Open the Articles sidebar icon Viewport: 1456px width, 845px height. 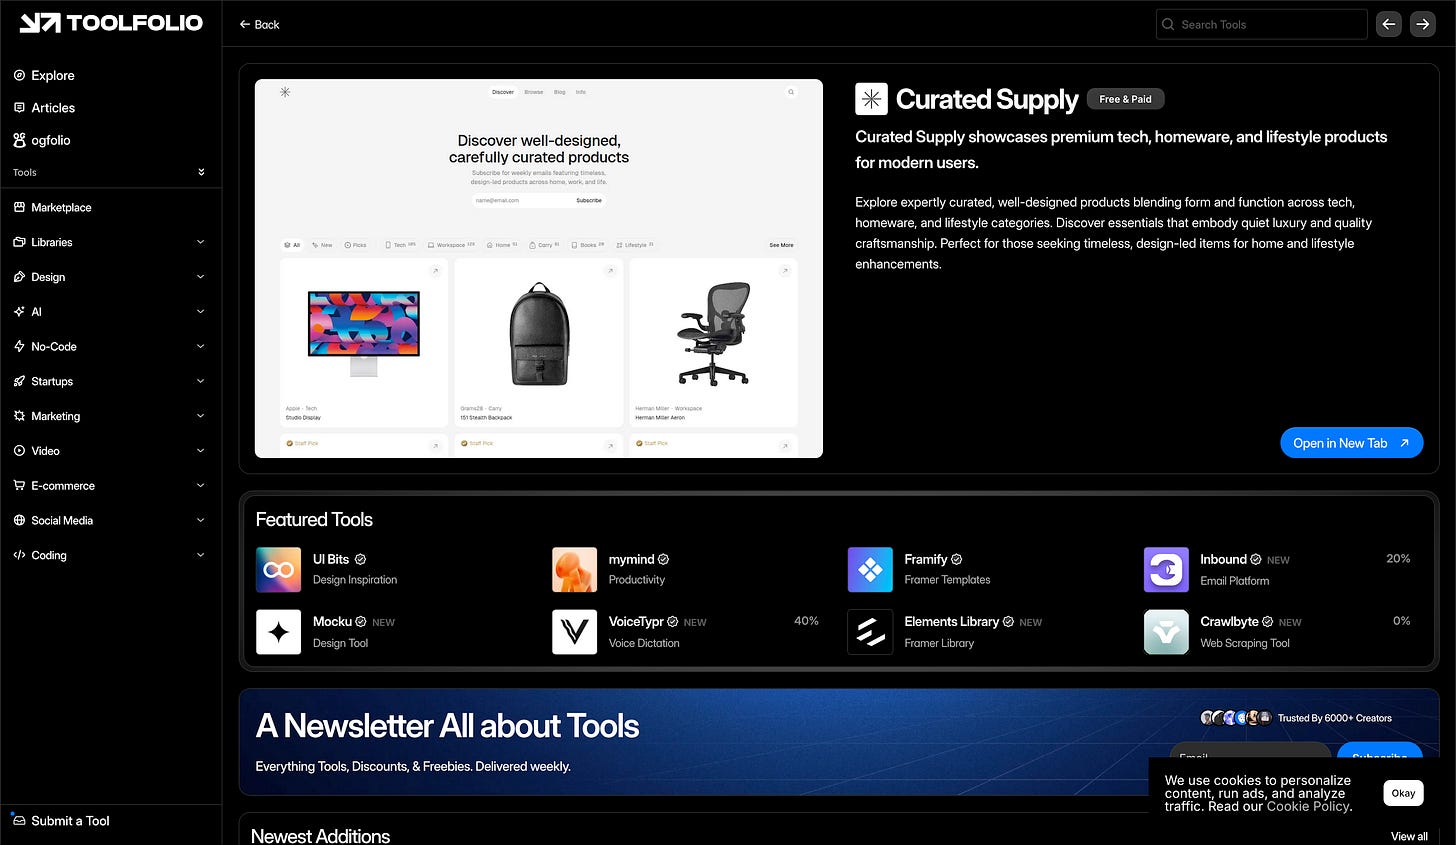tap(19, 107)
